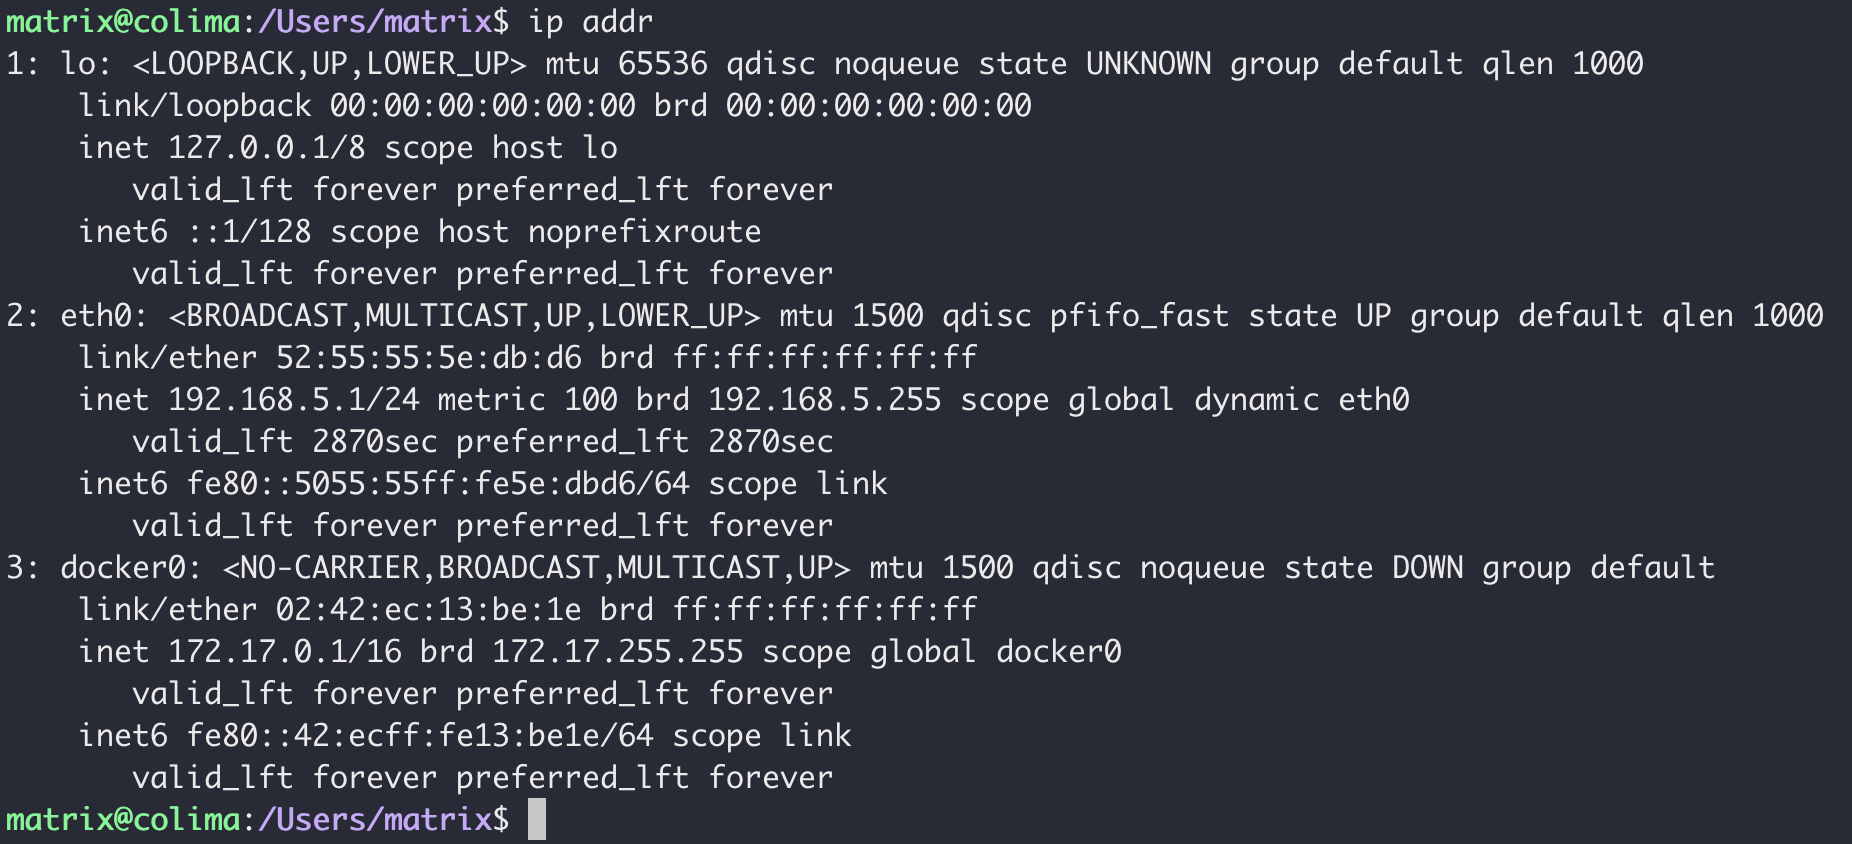Click the loopback address 127.0.0.1/8
This screenshot has width=1852, height=844.
point(266,148)
